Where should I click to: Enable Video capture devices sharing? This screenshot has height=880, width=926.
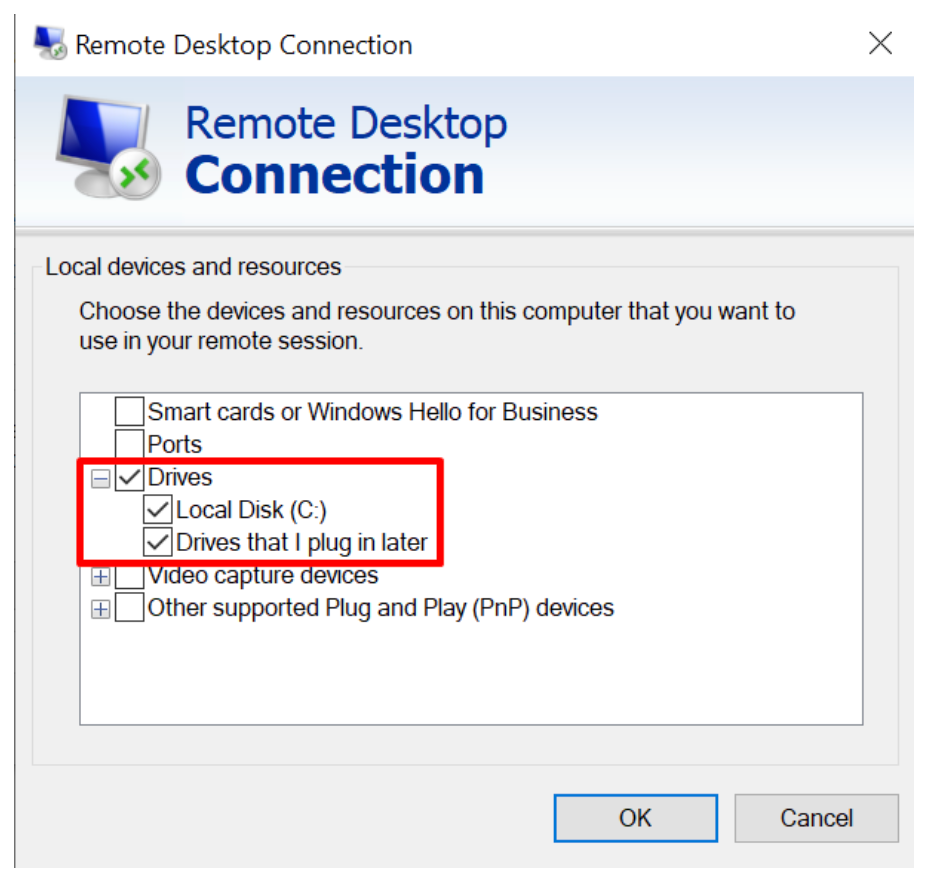point(128,575)
